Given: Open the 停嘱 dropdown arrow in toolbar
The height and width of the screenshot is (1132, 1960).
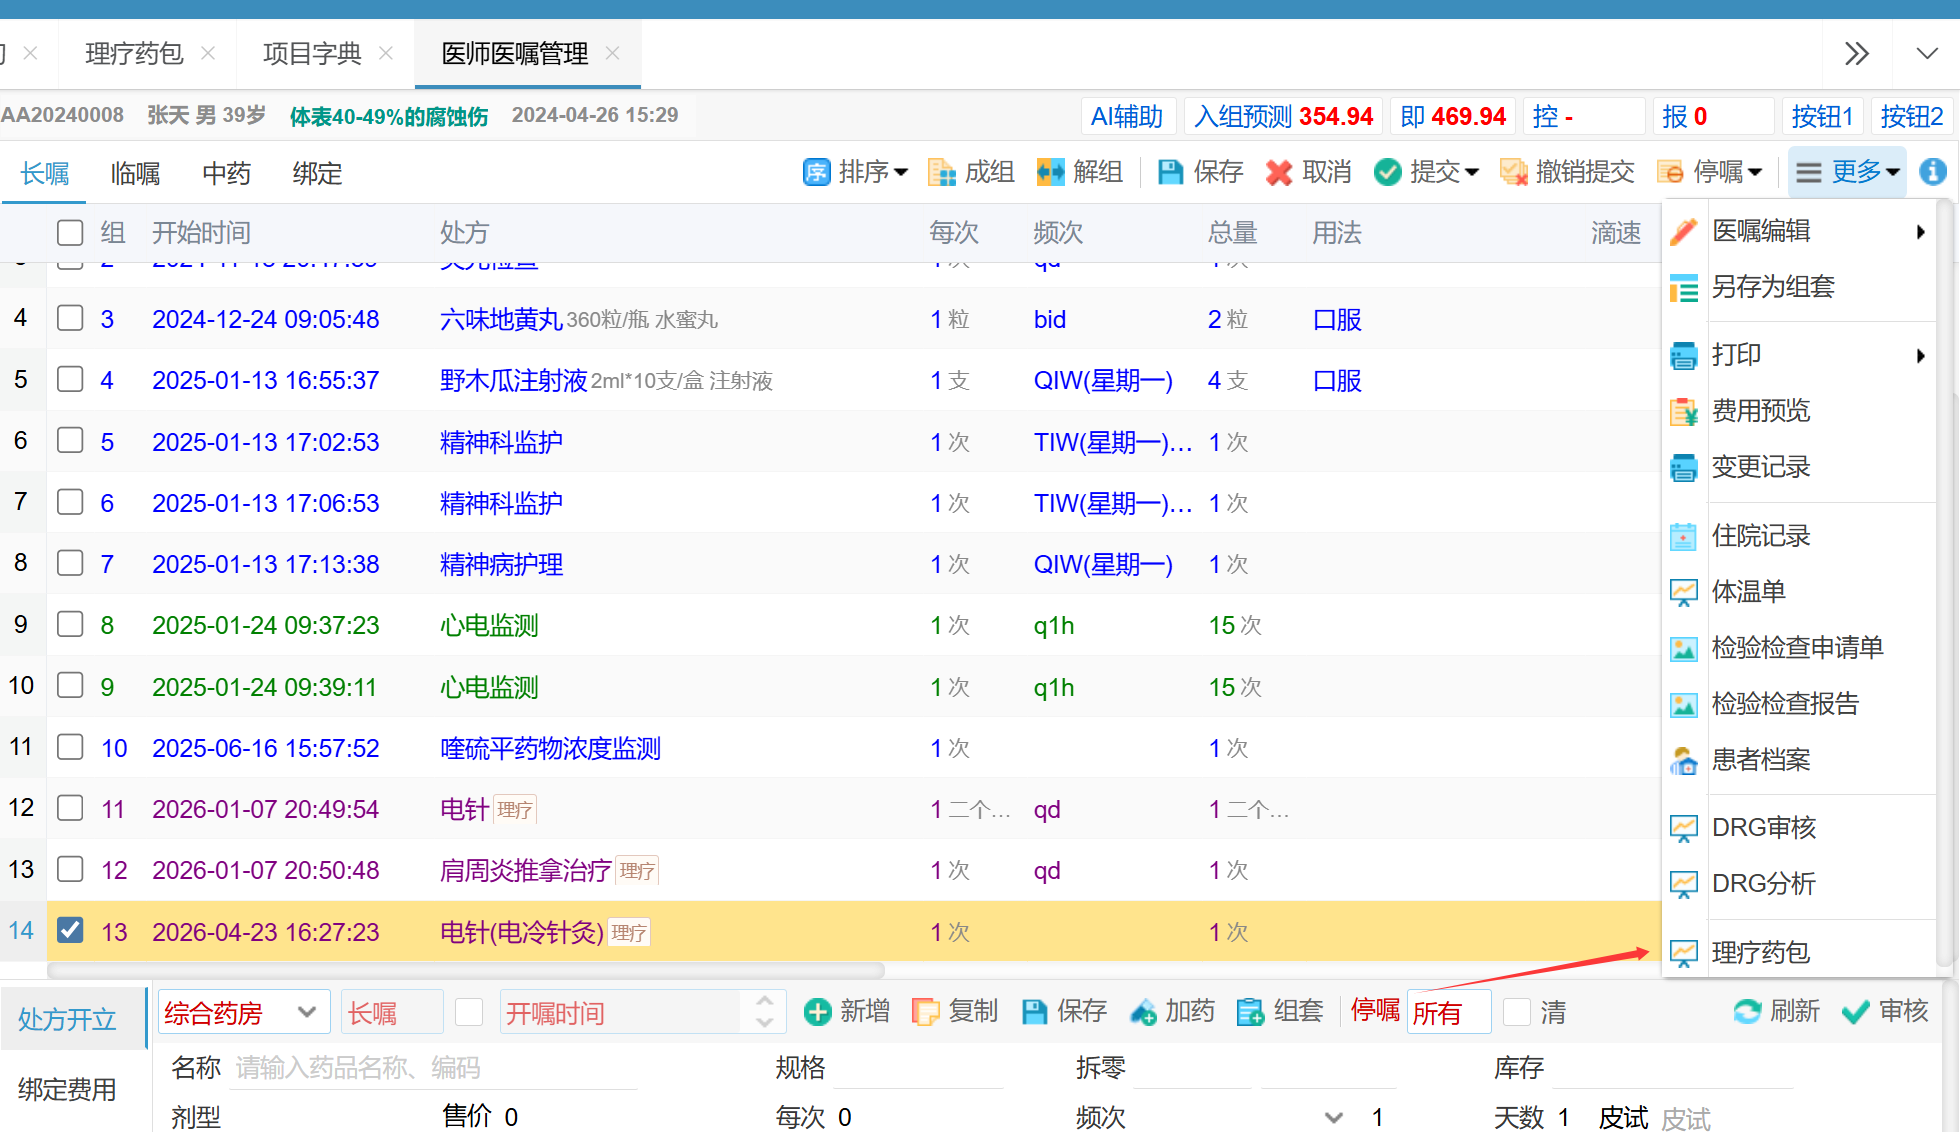Looking at the screenshot, I should [x=1755, y=172].
